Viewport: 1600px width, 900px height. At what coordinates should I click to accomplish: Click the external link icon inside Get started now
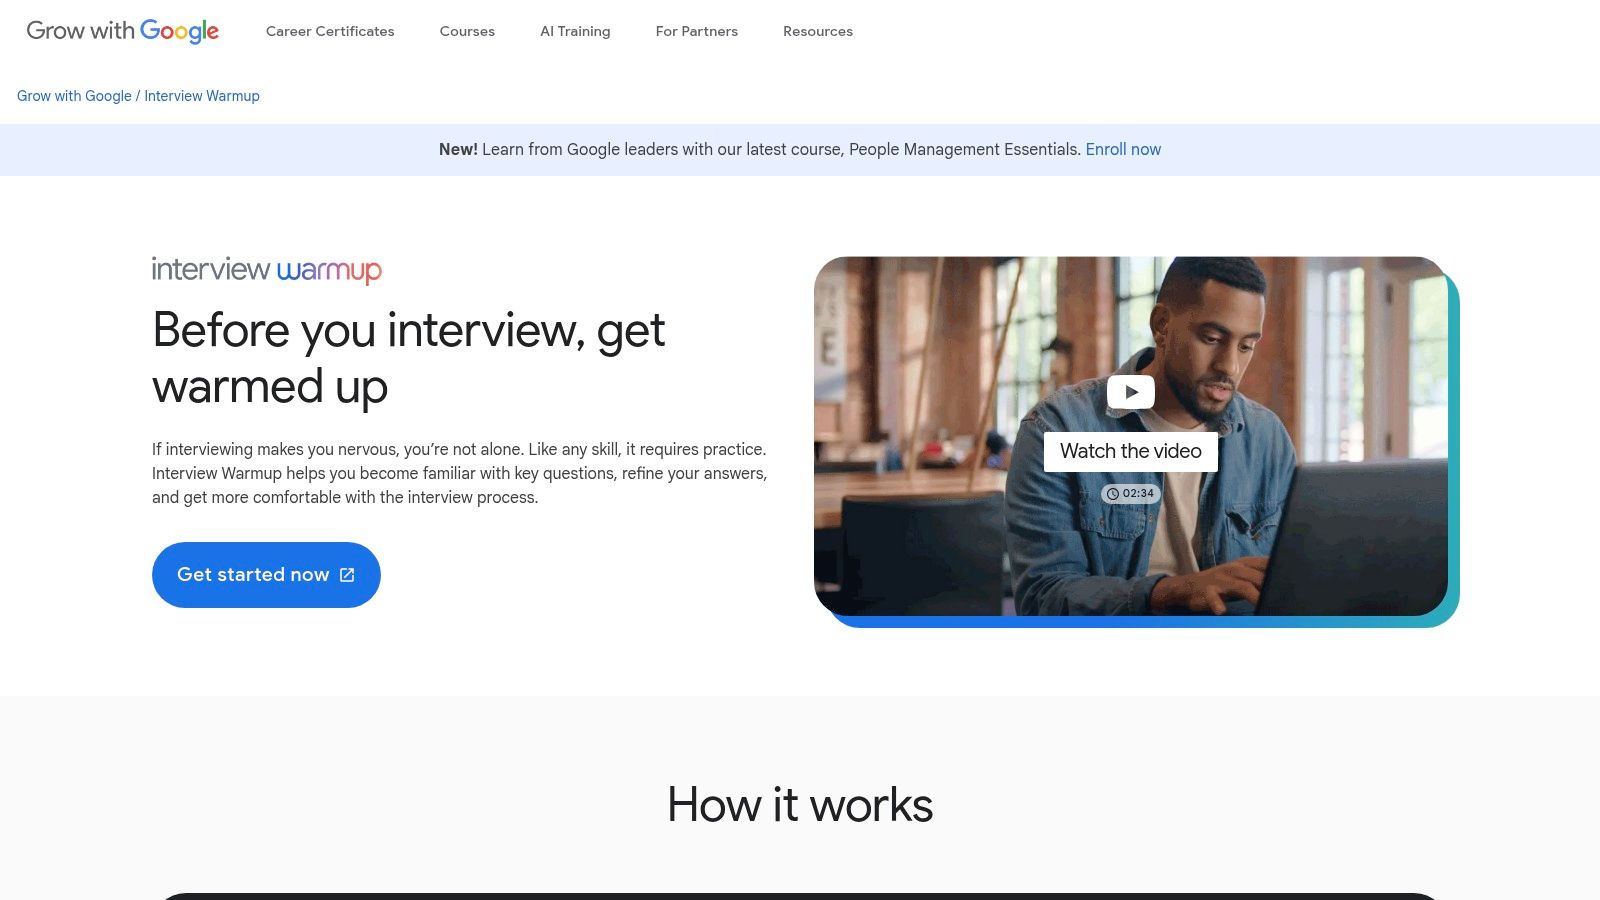[x=346, y=574]
